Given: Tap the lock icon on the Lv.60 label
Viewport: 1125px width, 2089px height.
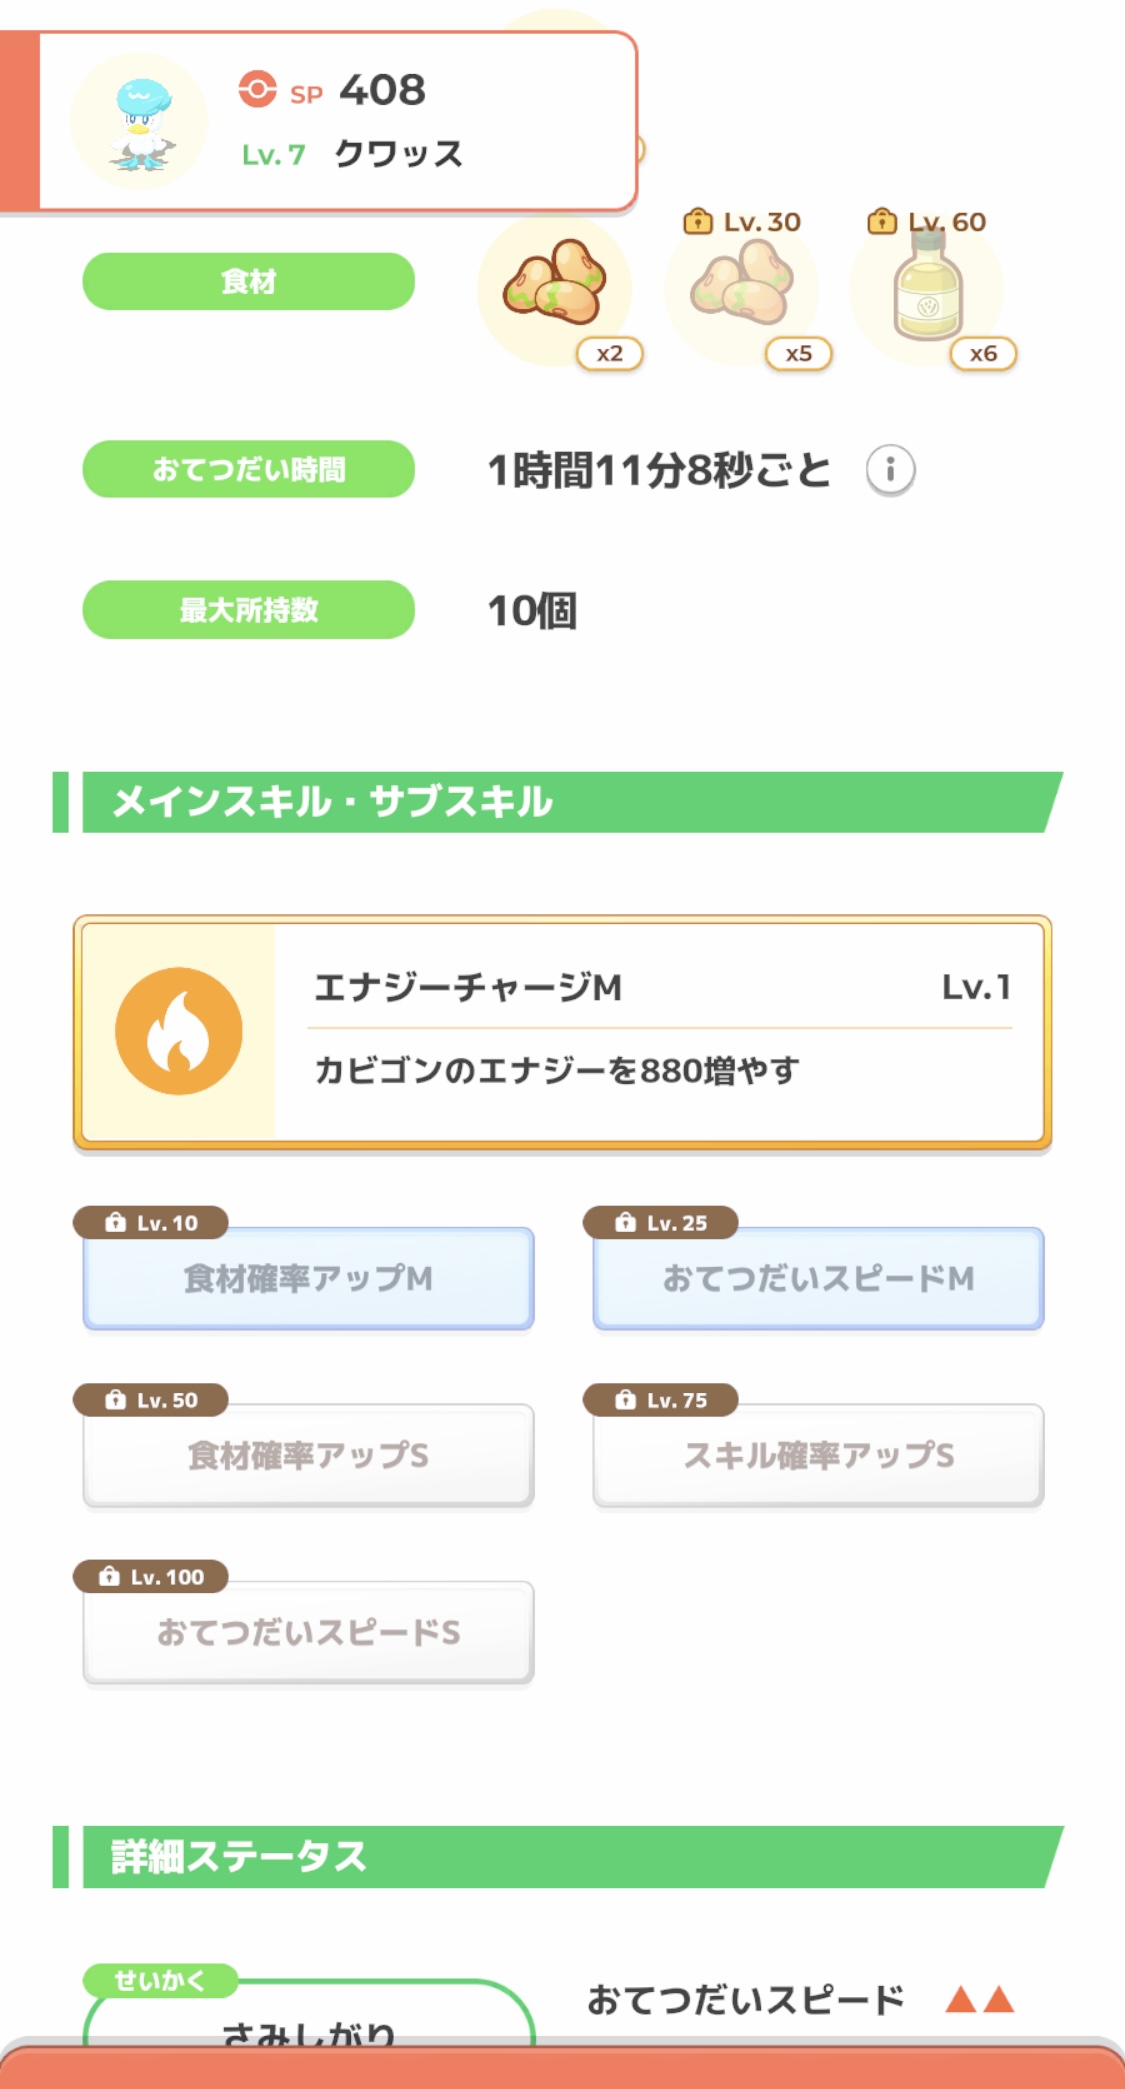Looking at the screenshot, I should point(881,221).
